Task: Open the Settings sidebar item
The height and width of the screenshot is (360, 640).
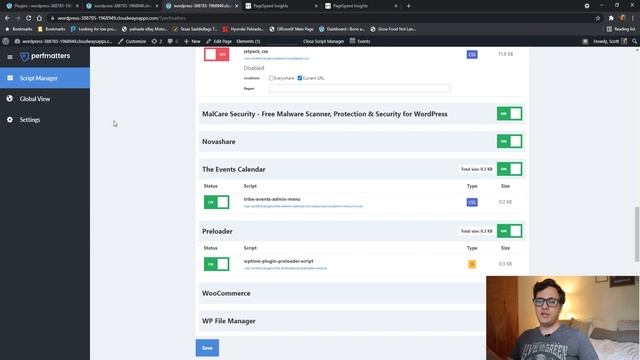Action: click(x=45, y=120)
